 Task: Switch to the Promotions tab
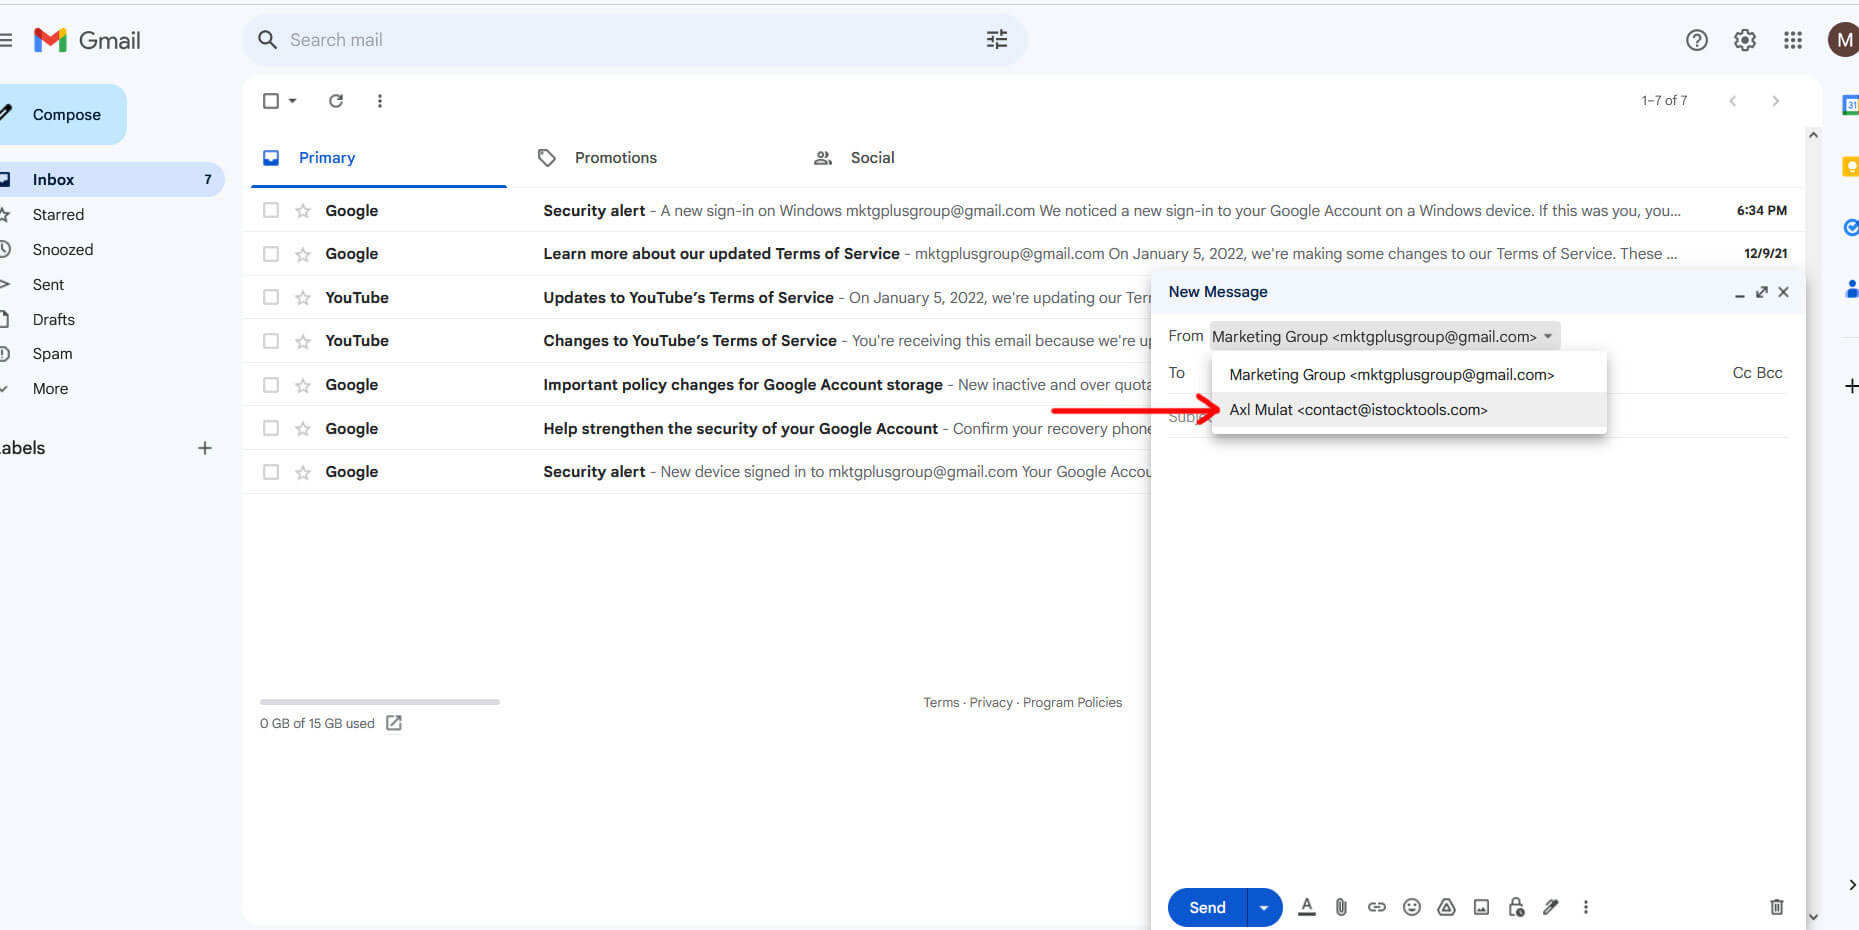616,158
